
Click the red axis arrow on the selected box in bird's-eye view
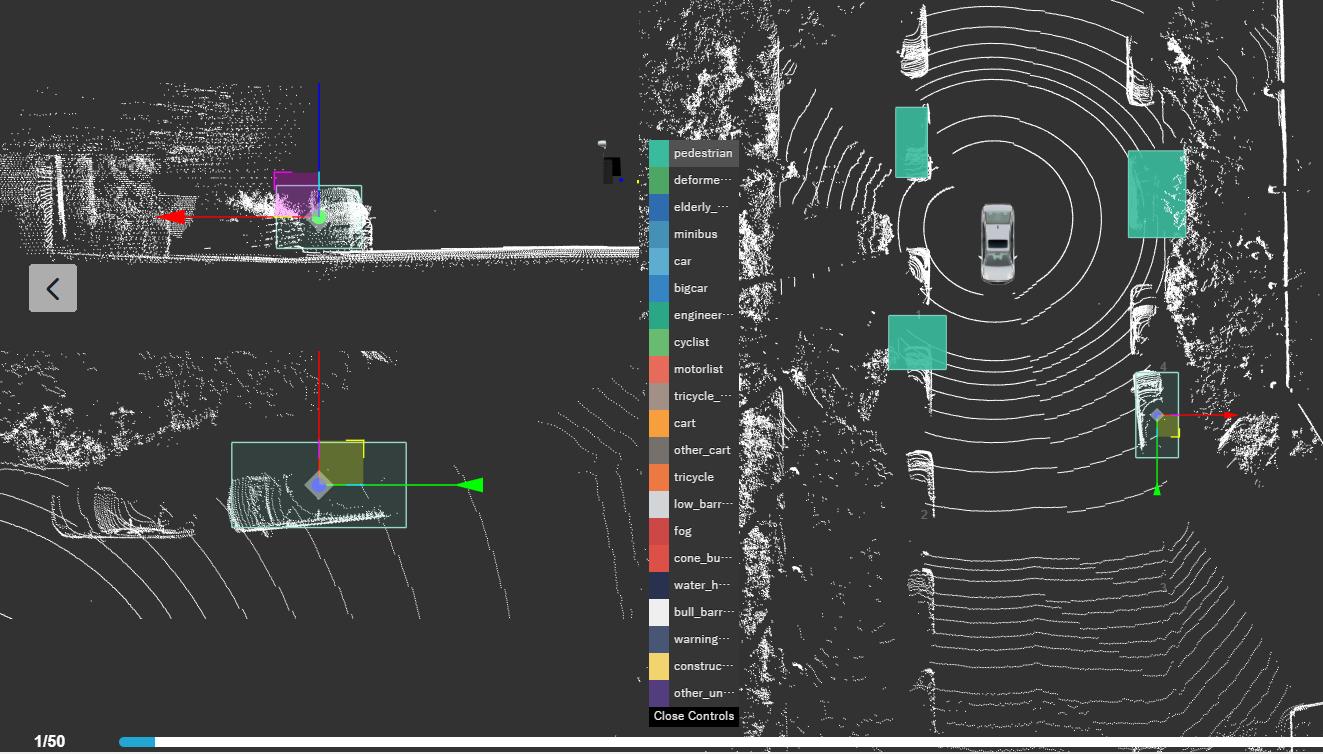[1230, 415]
